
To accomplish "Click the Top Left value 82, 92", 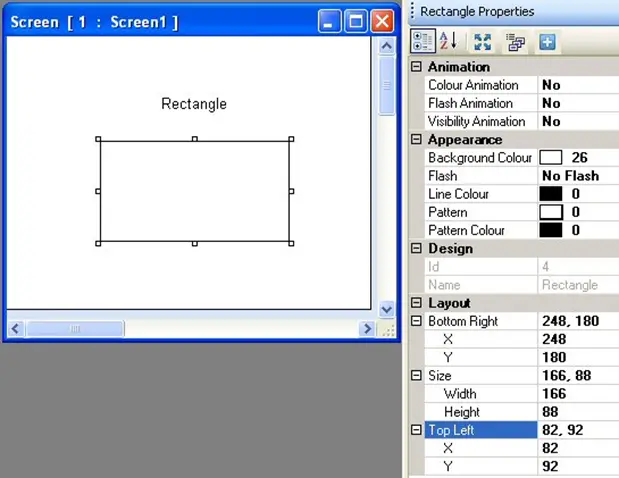I will pos(563,430).
